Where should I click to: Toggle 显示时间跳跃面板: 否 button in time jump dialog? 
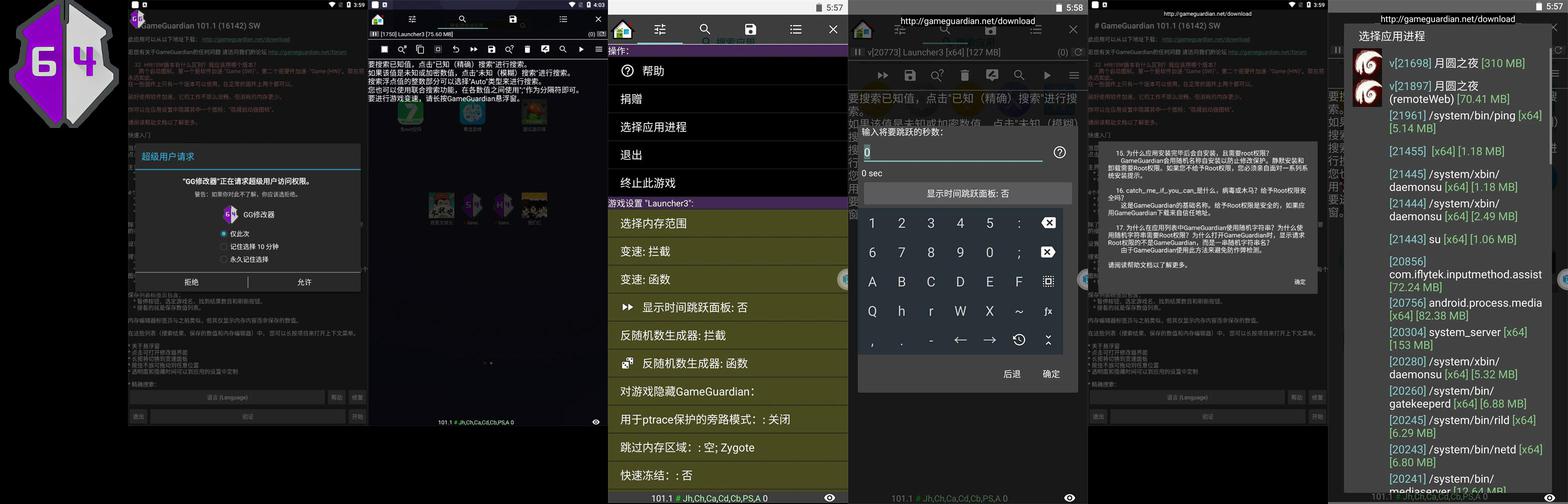coord(967,194)
